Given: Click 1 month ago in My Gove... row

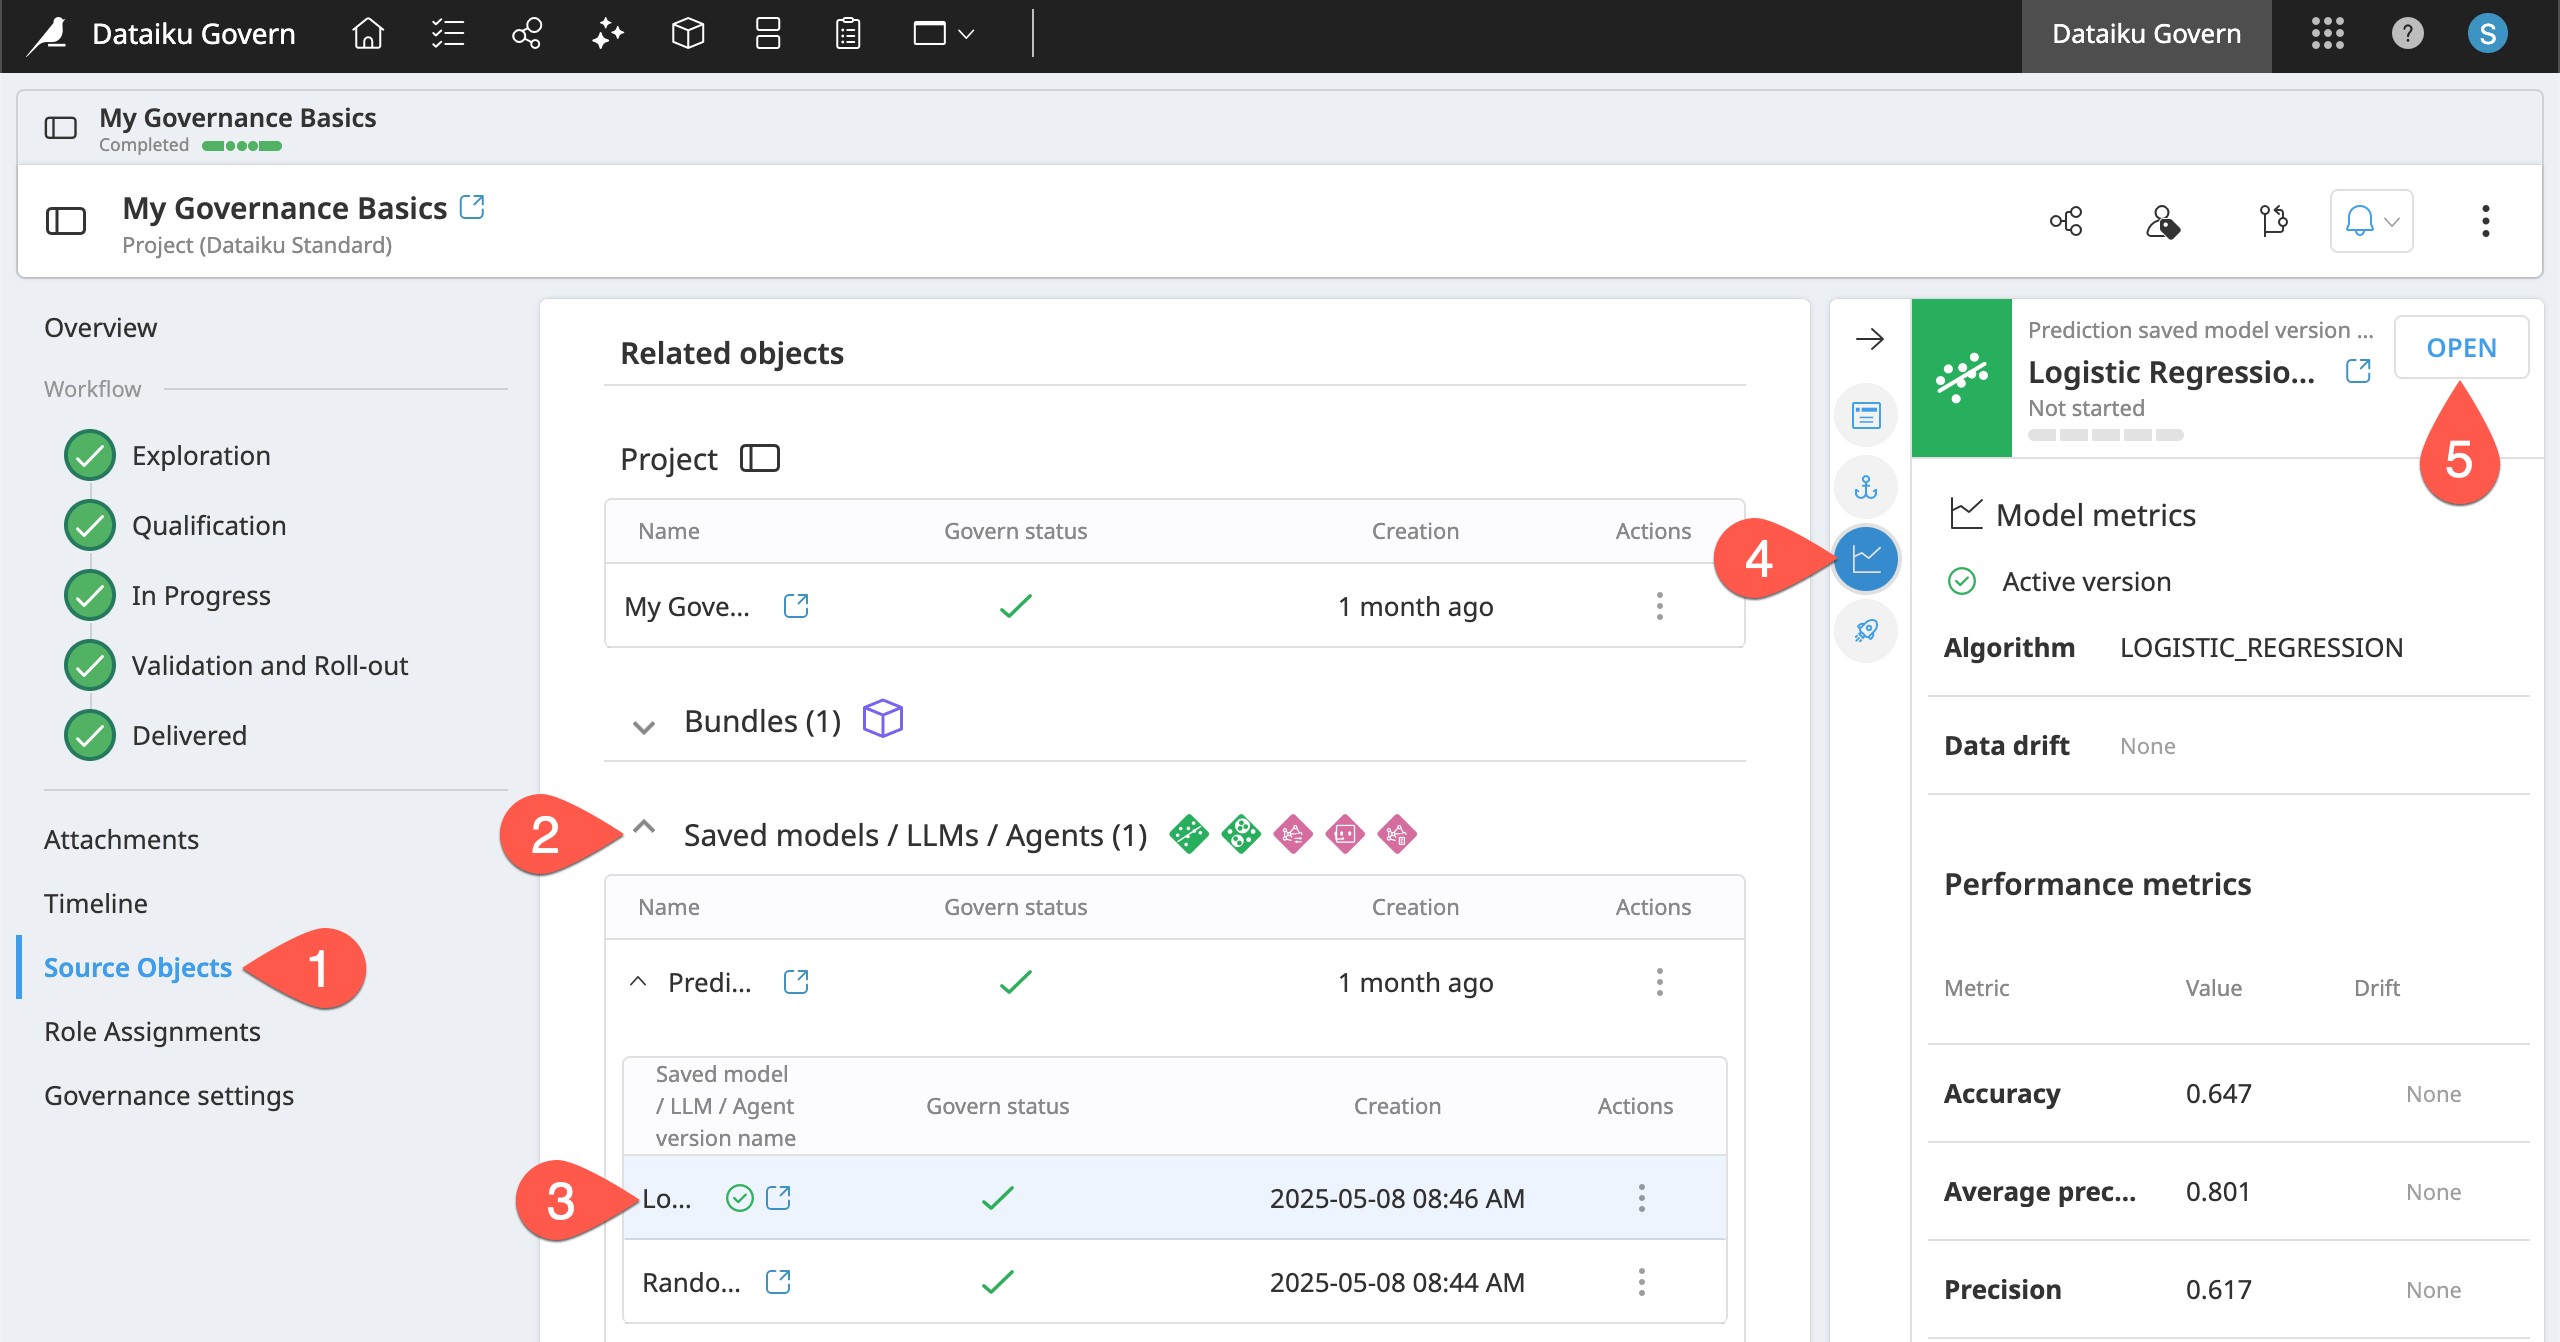Looking at the screenshot, I should (x=1415, y=606).
